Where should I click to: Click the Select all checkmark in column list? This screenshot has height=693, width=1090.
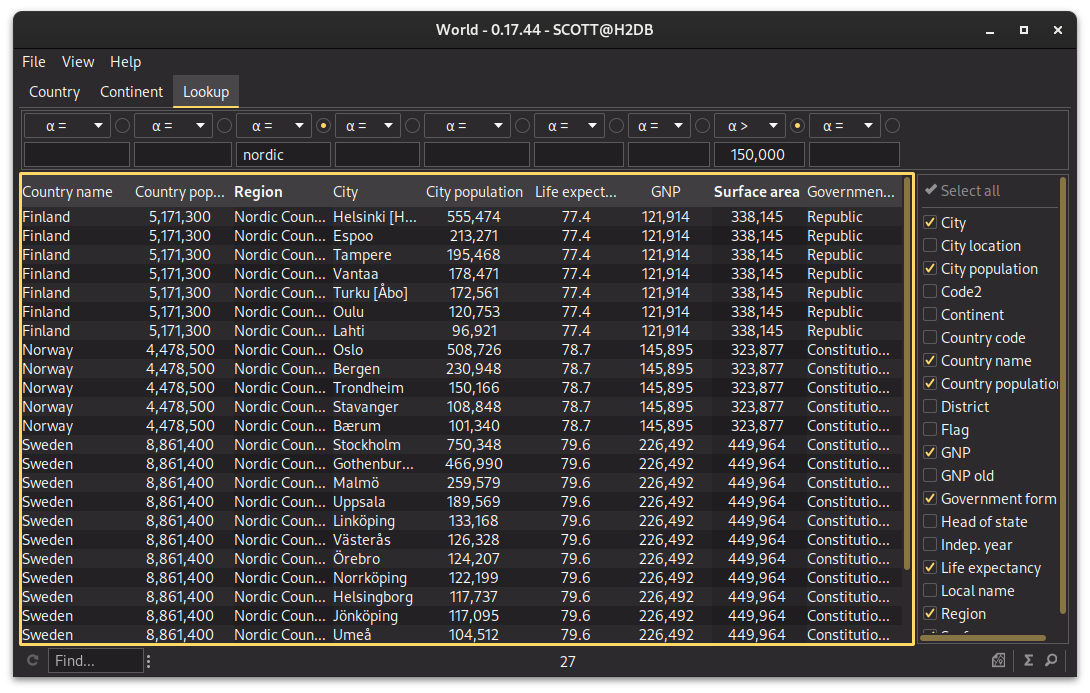[x=931, y=190]
